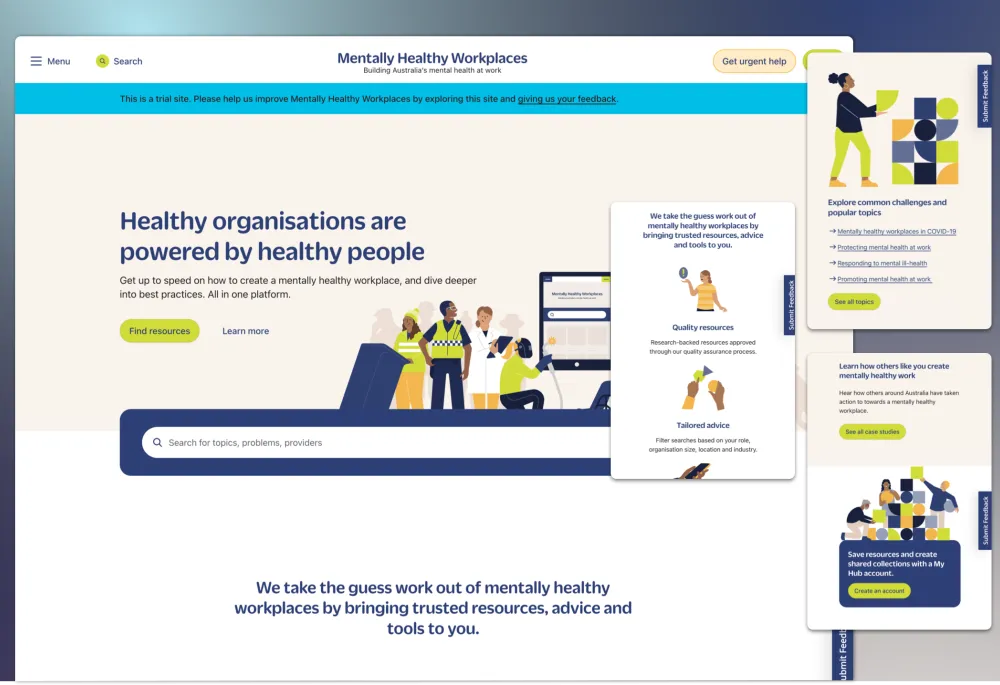Open the 'giving us your feedback' link
Viewport: 1000px width, 685px height.
566,99
